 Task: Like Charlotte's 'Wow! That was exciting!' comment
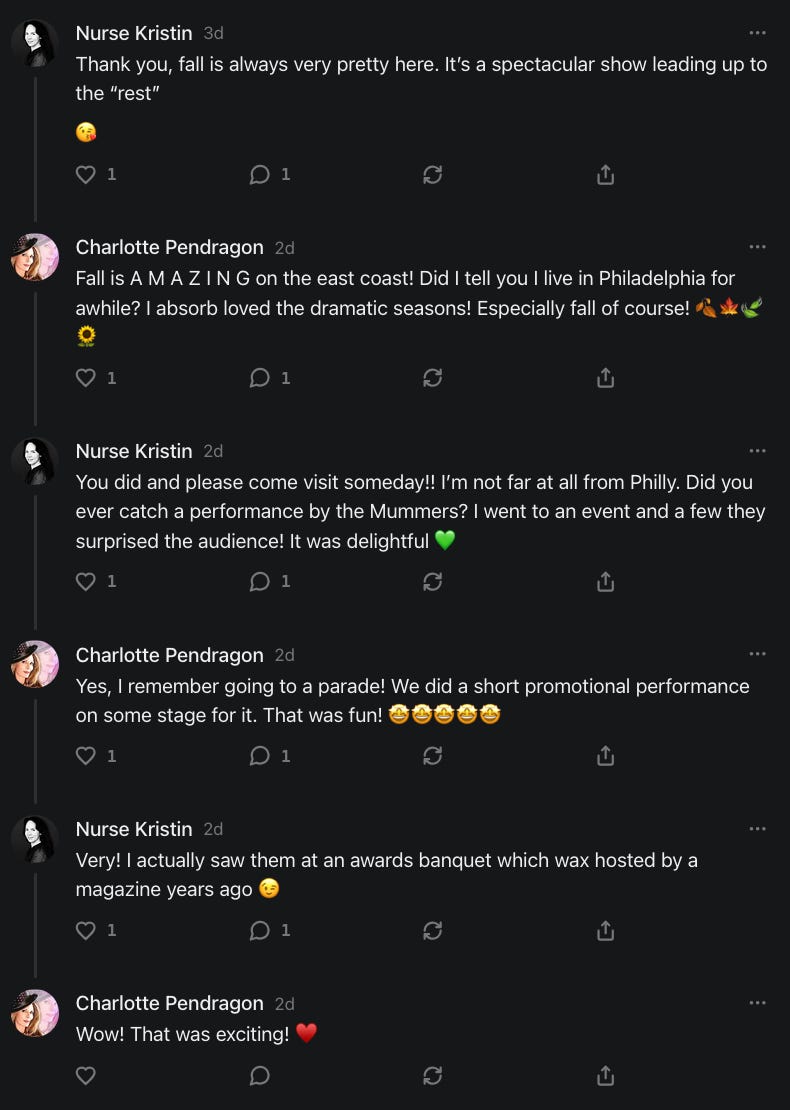click(87, 1075)
